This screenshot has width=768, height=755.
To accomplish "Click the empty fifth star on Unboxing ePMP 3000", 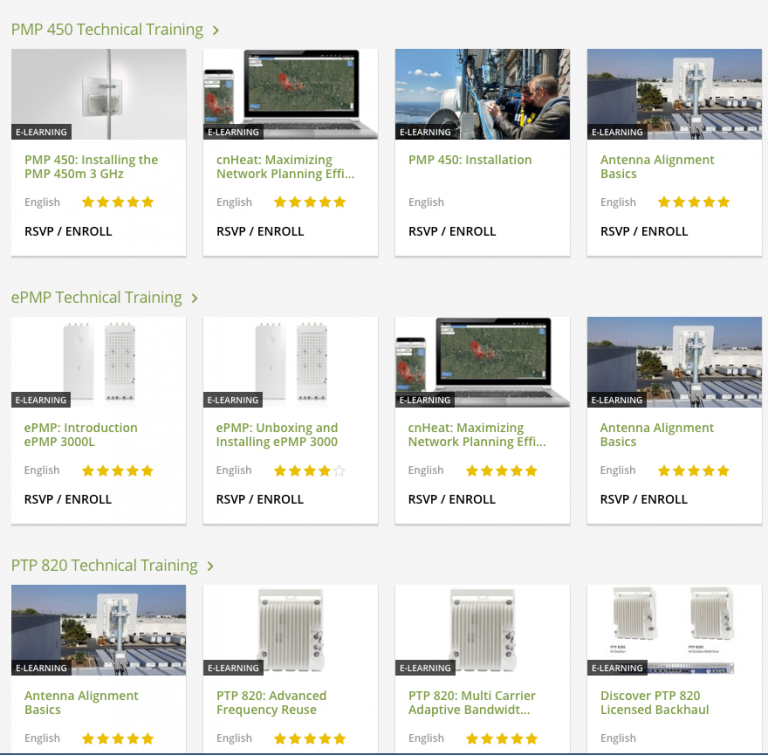I will 339,471.
